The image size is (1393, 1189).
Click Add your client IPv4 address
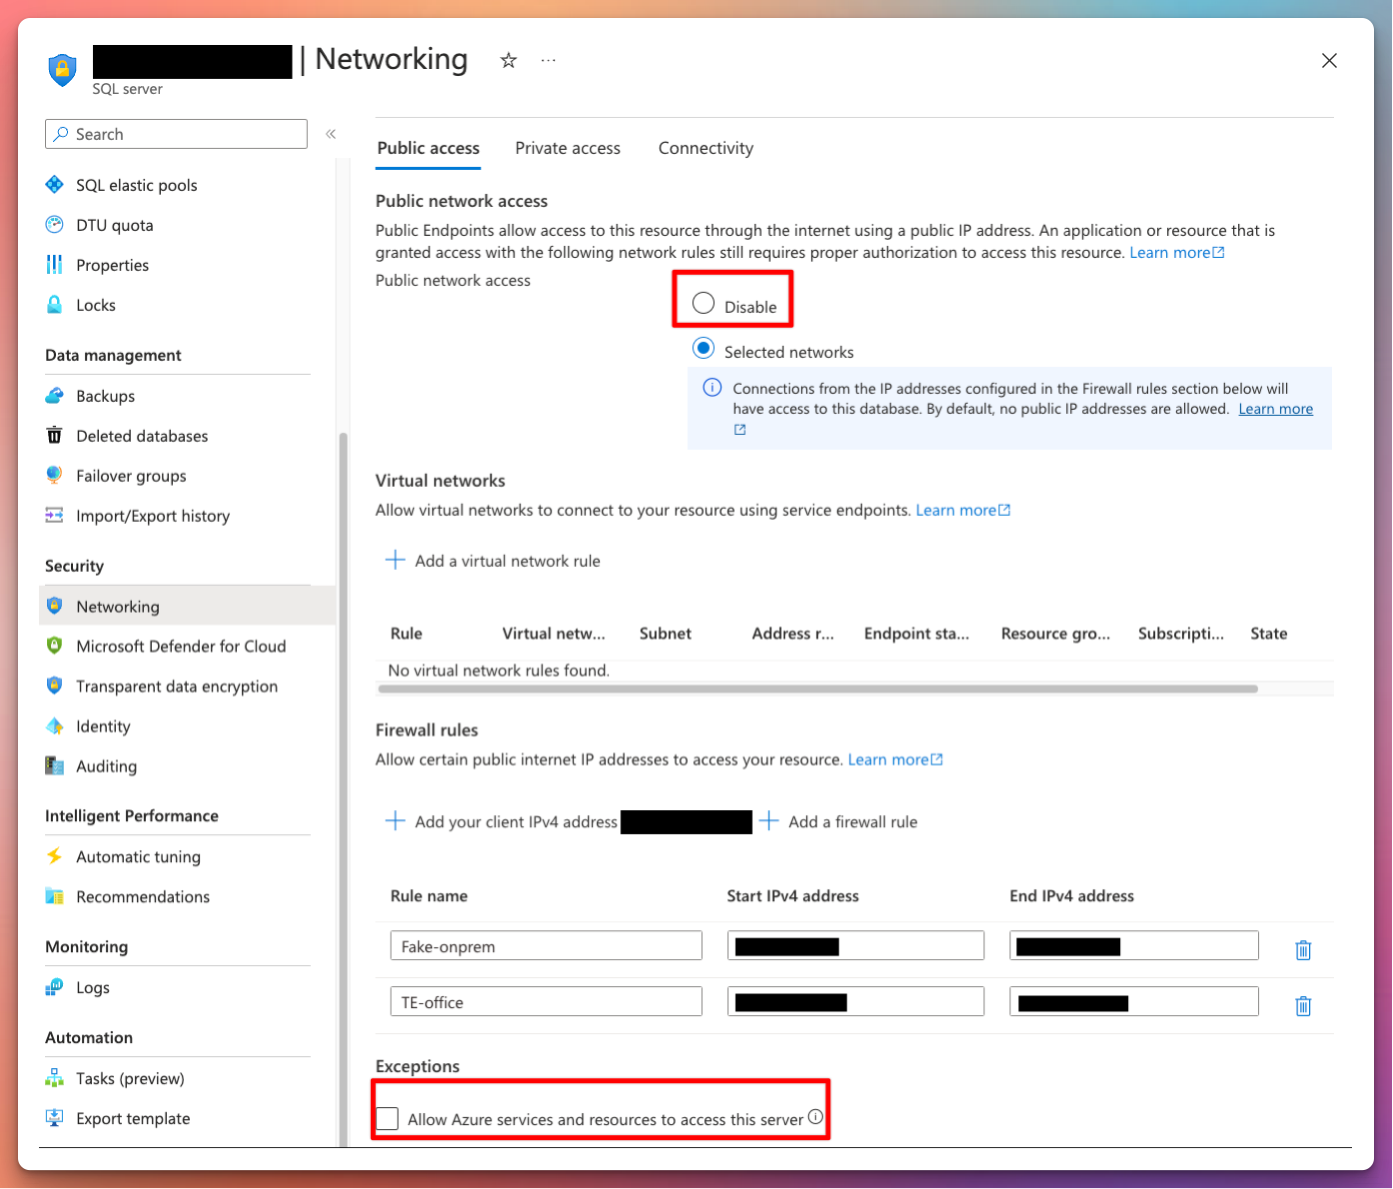502,822
